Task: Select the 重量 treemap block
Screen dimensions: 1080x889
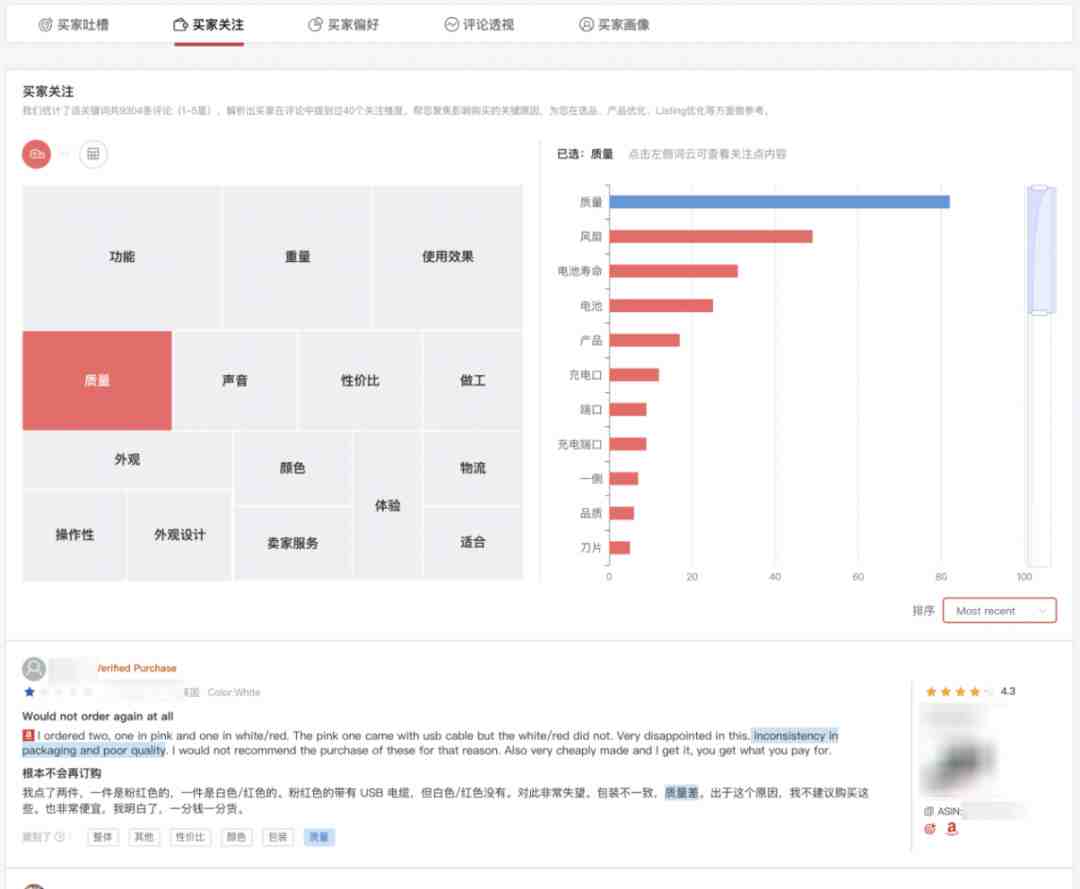Action: (x=298, y=257)
